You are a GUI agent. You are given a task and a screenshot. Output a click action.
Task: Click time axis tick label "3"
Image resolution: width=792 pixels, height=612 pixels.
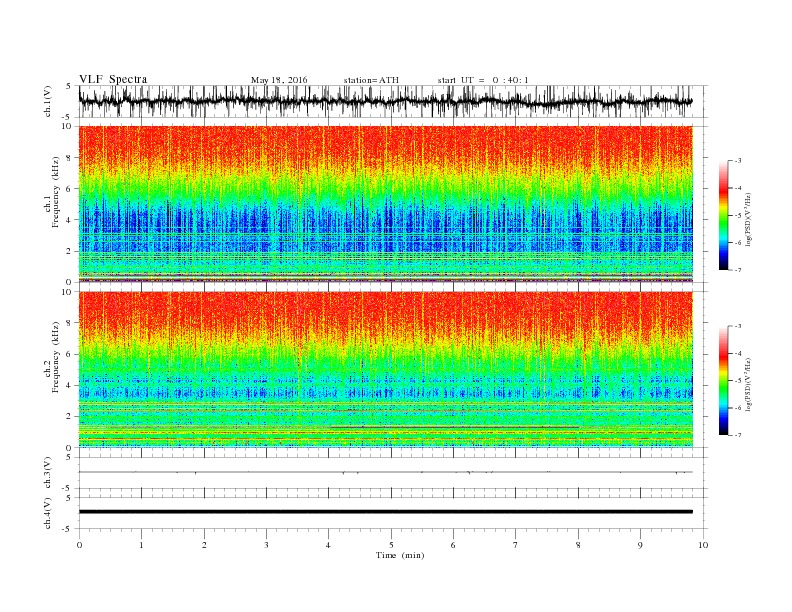(266, 545)
